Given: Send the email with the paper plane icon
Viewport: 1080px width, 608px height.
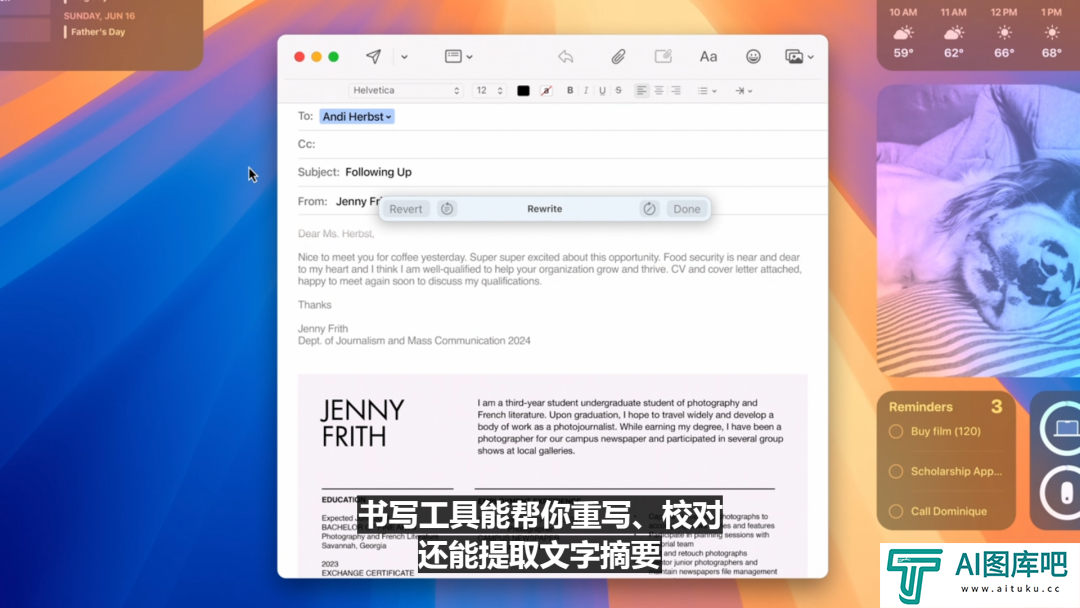Looking at the screenshot, I should coord(373,57).
